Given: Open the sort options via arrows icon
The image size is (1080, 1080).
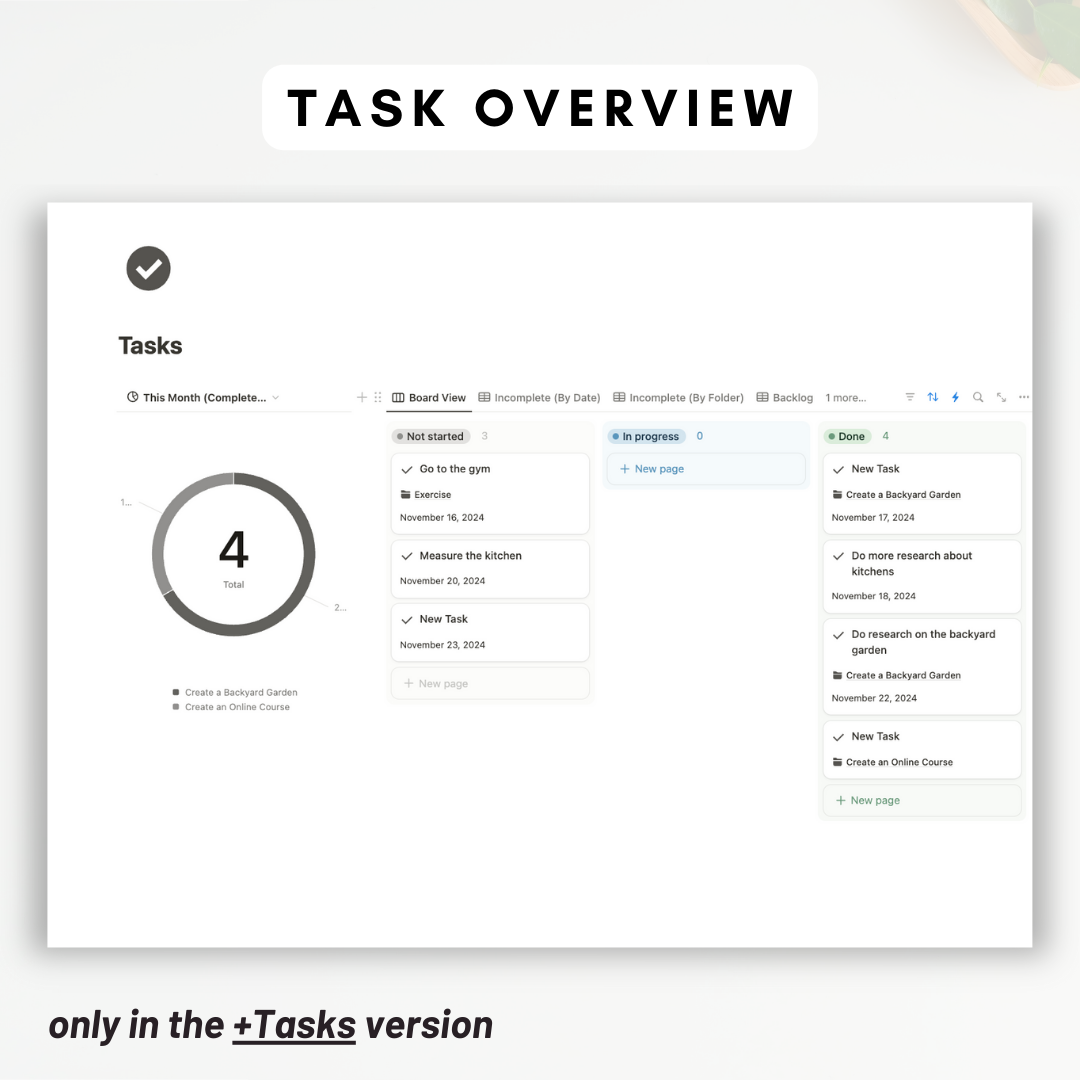Looking at the screenshot, I should (x=933, y=397).
